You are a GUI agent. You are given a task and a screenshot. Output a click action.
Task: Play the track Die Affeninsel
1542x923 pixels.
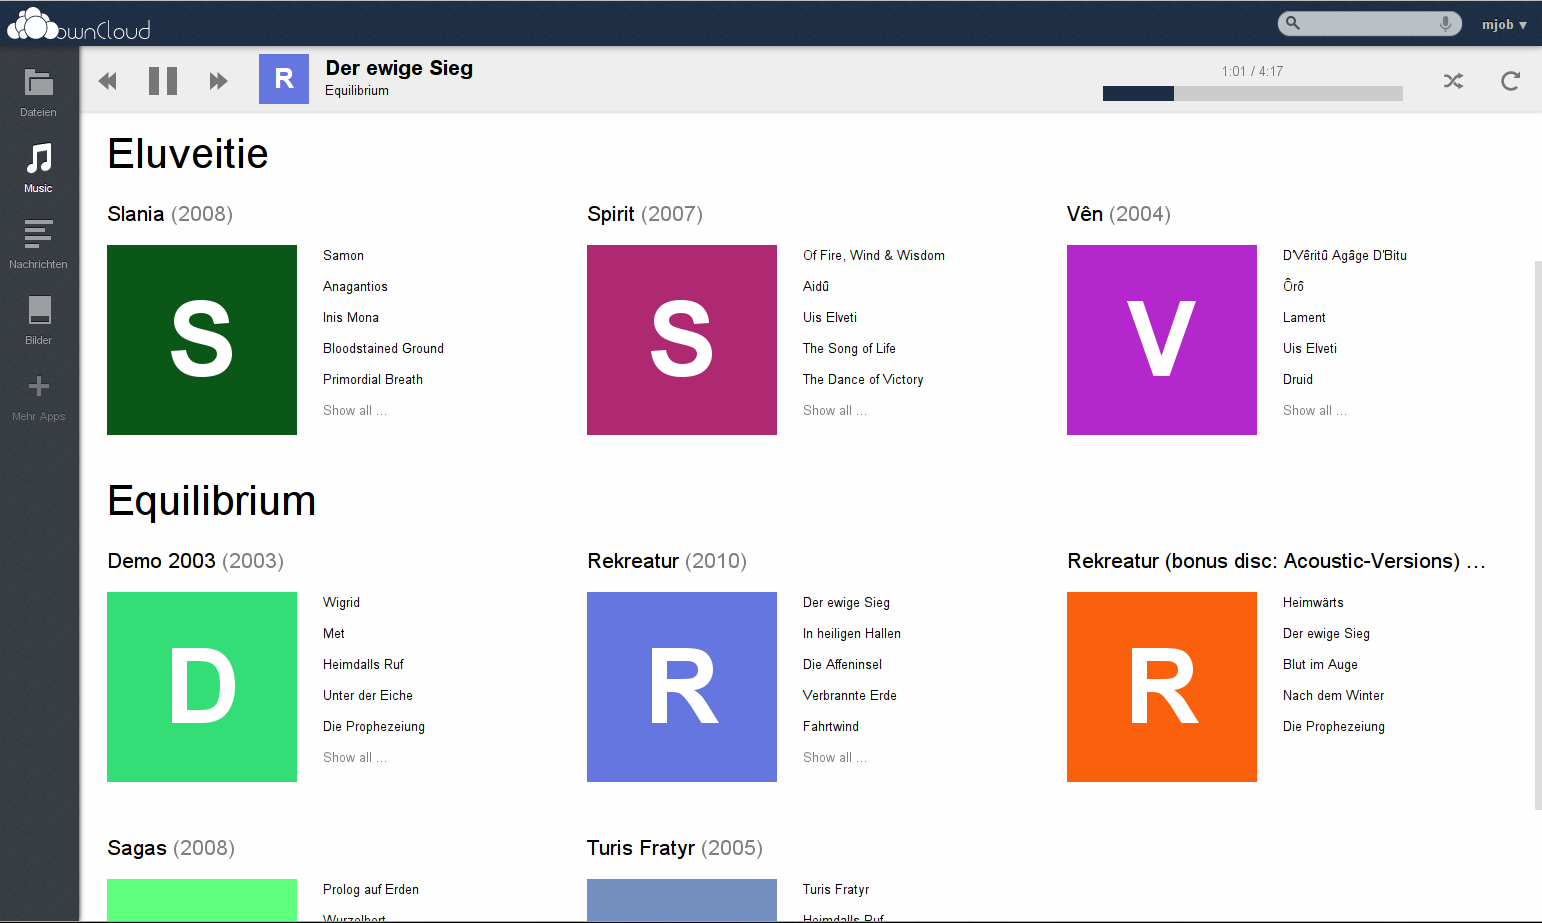coord(842,665)
